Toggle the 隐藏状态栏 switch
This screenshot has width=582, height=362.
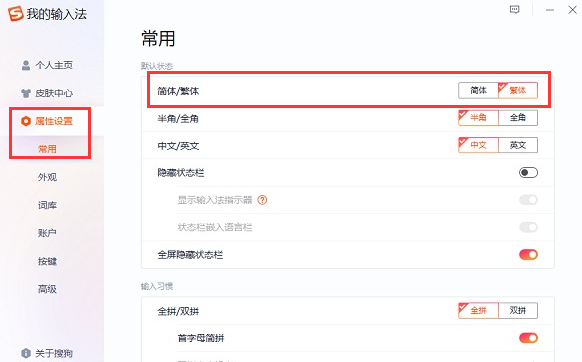click(528, 173)
